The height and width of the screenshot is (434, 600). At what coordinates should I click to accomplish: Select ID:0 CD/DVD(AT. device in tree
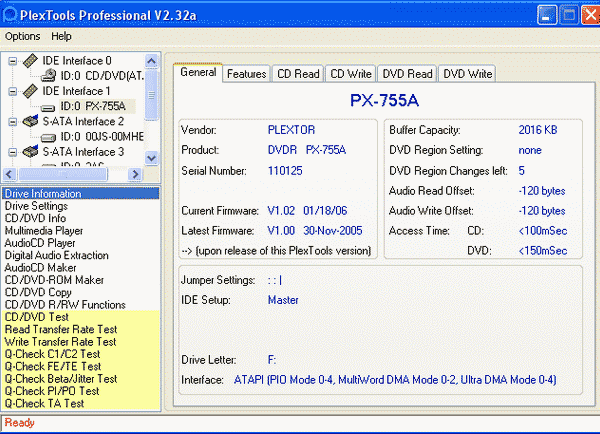(x=102, y=76)
